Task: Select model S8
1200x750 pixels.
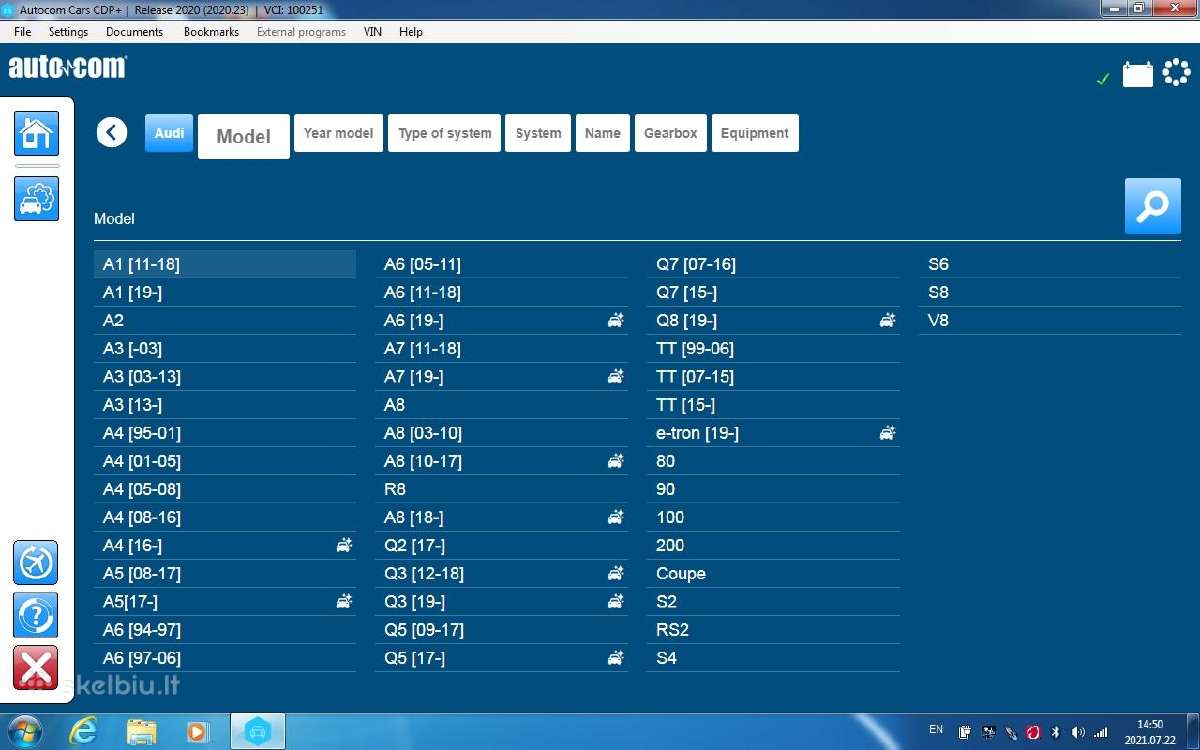Action: (x=1050, y=292)
